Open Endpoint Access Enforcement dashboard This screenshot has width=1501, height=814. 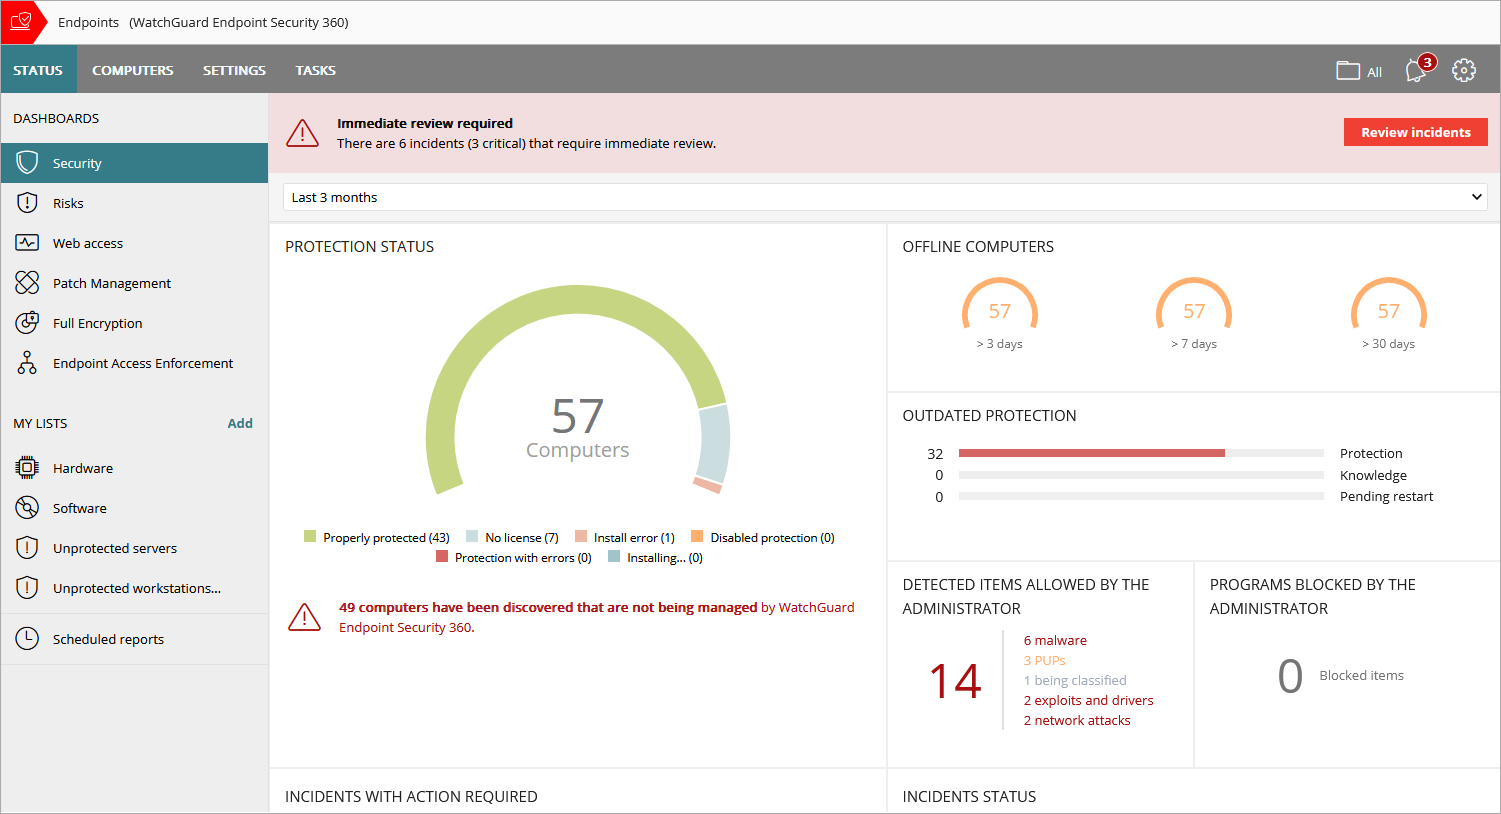(134, 363)
